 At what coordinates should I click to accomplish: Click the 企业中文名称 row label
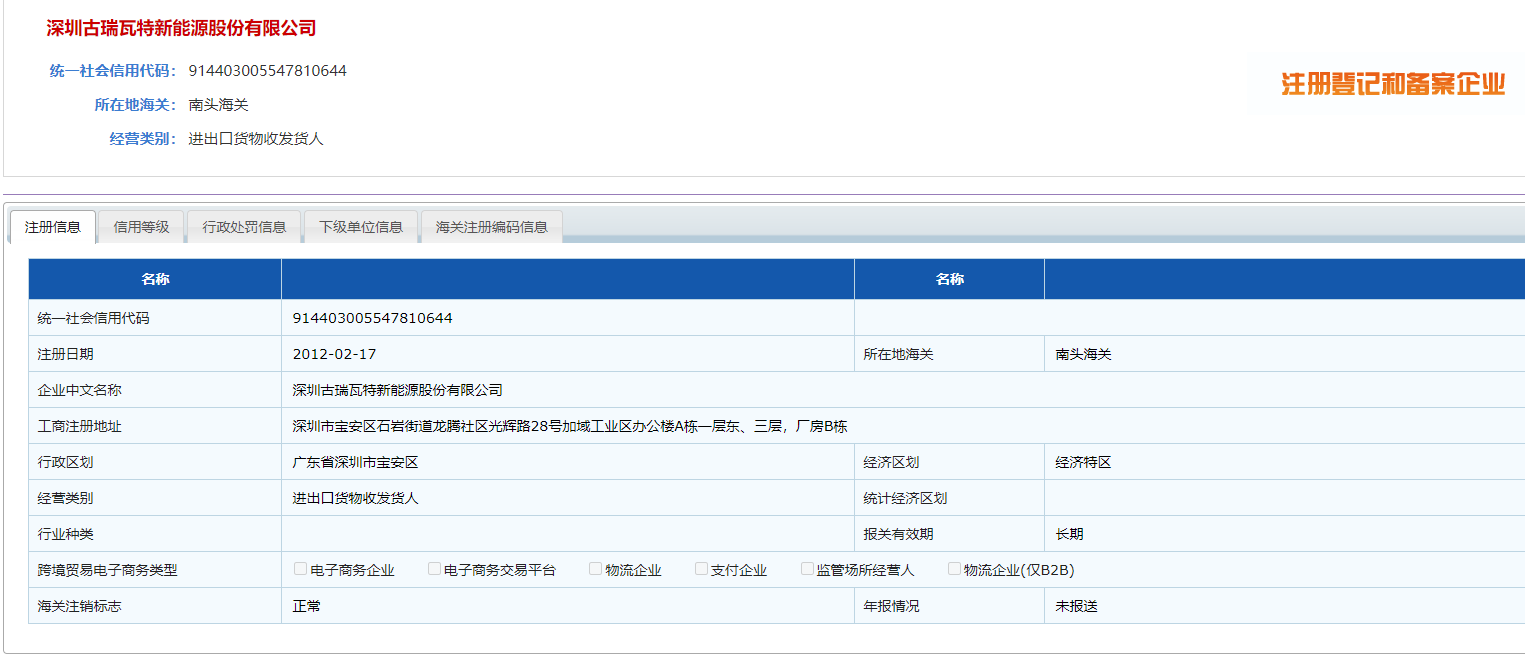click(79, 390)
